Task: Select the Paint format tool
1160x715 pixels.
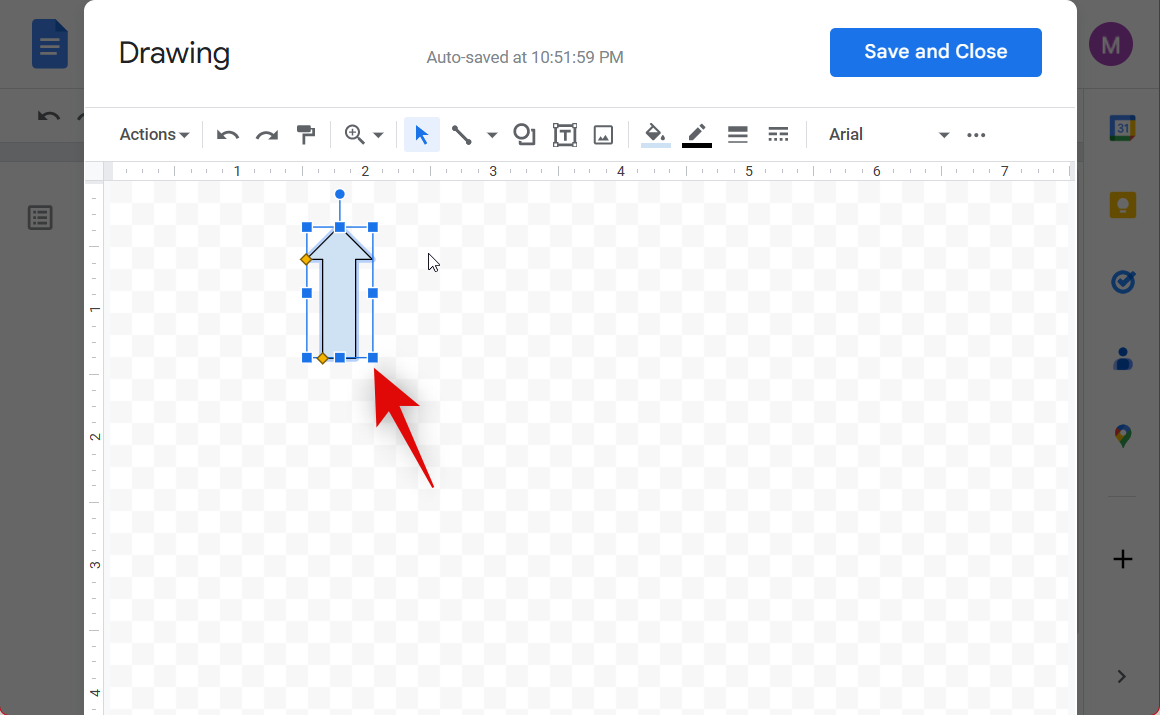Action: 306,135
